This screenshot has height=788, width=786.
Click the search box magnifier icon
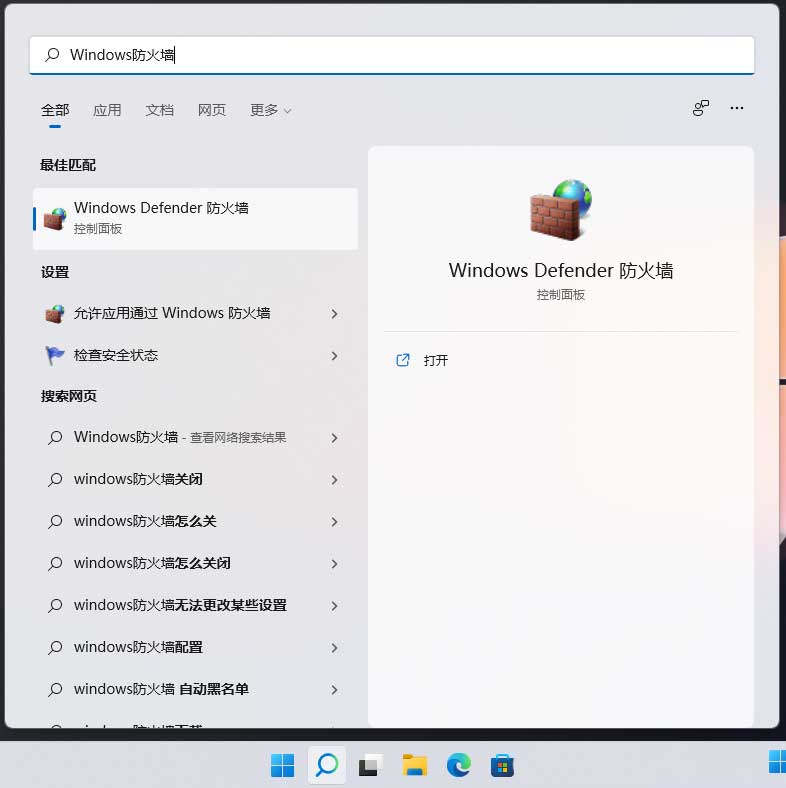(x=52, y=55)
